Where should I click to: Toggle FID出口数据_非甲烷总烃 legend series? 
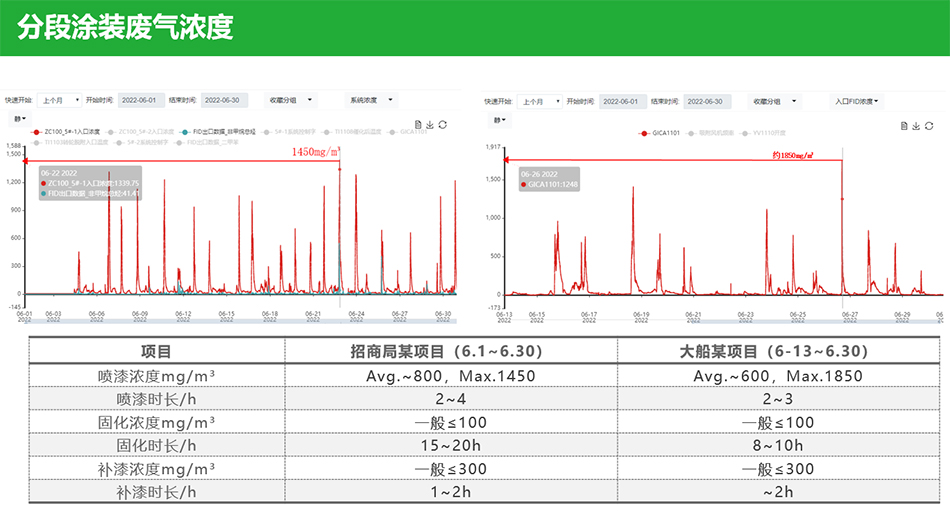tap(219, 132)
